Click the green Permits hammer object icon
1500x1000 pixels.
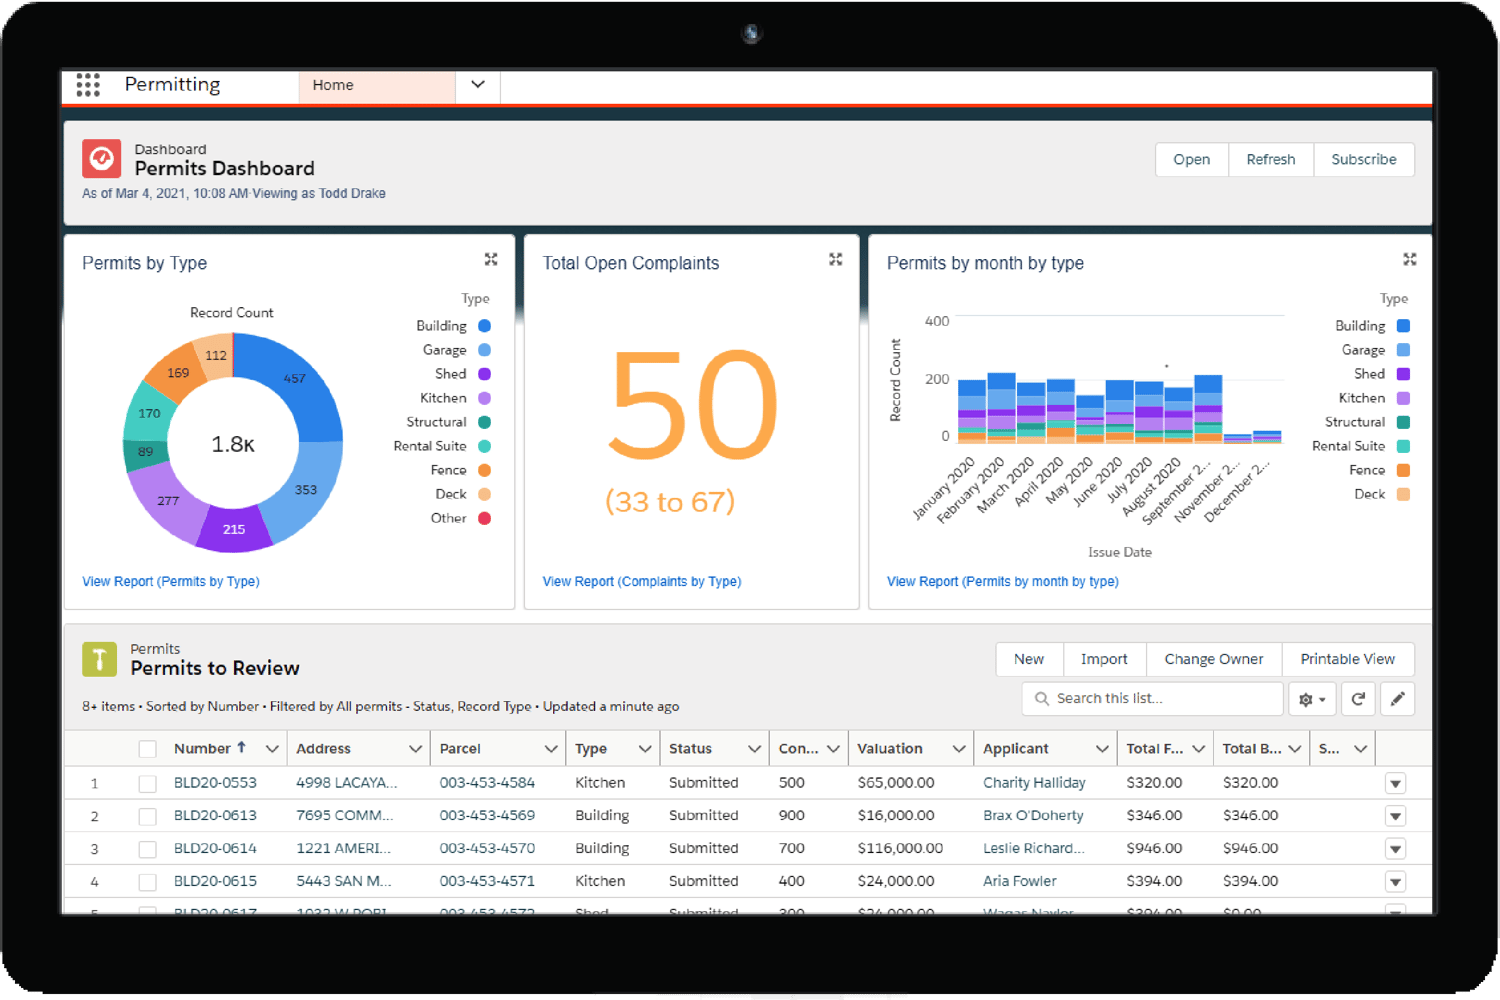[x=99, y=659]
